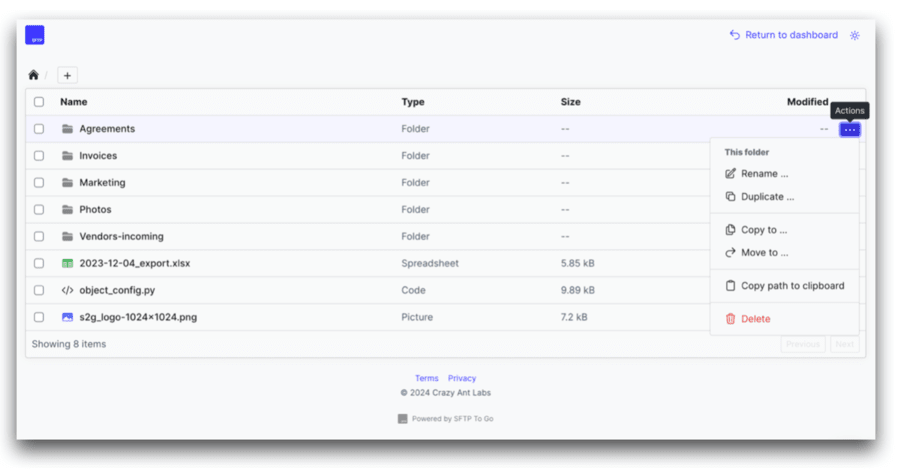Open the Invoices folder name
Screen dimensions: 900x474
[x=98, y=156]
